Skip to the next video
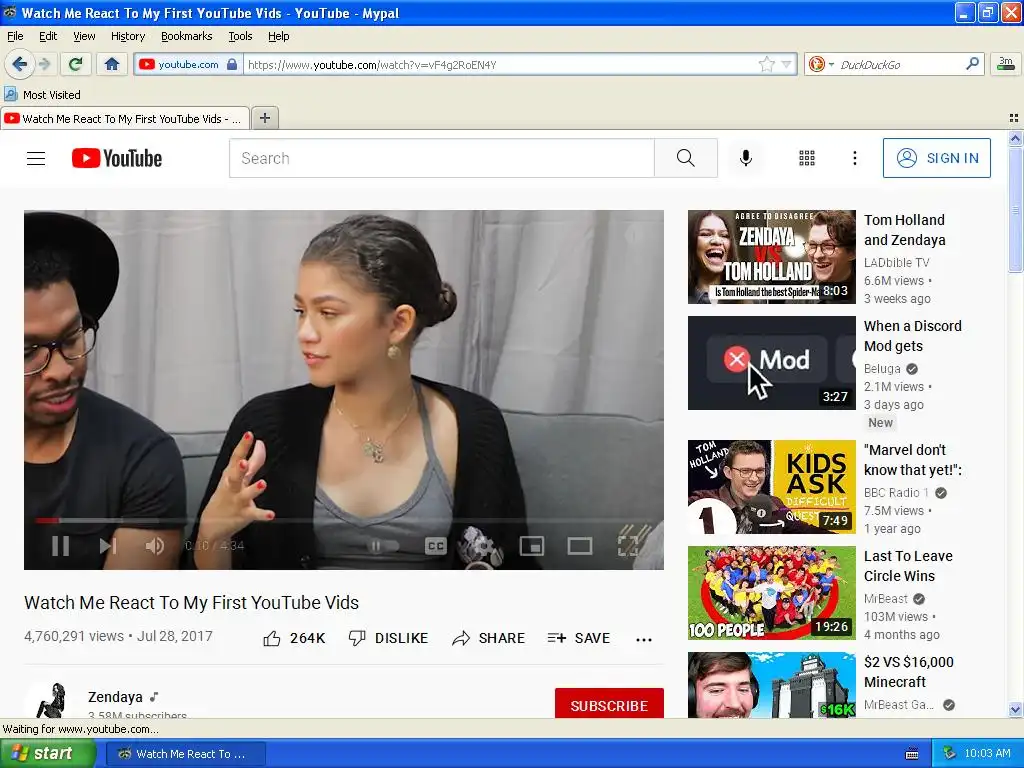 108,545
